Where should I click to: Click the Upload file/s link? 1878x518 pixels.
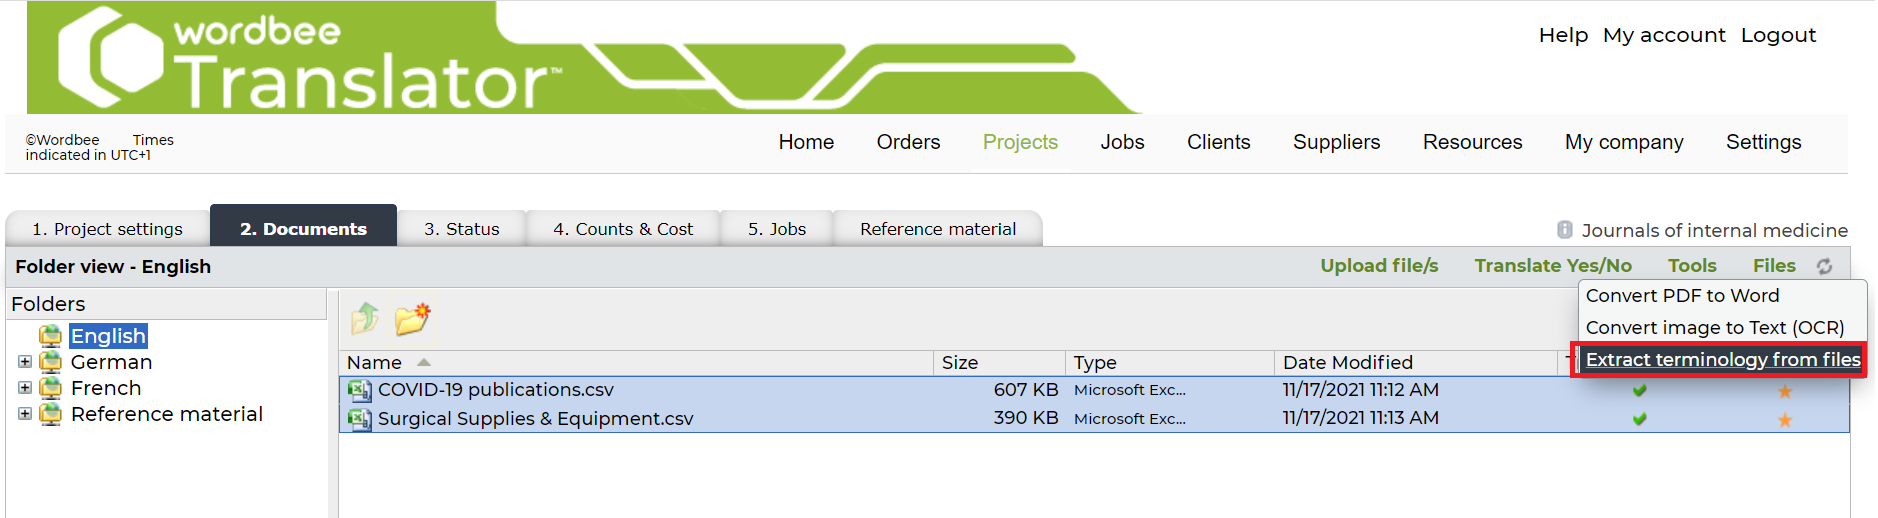coord(1379,266)
